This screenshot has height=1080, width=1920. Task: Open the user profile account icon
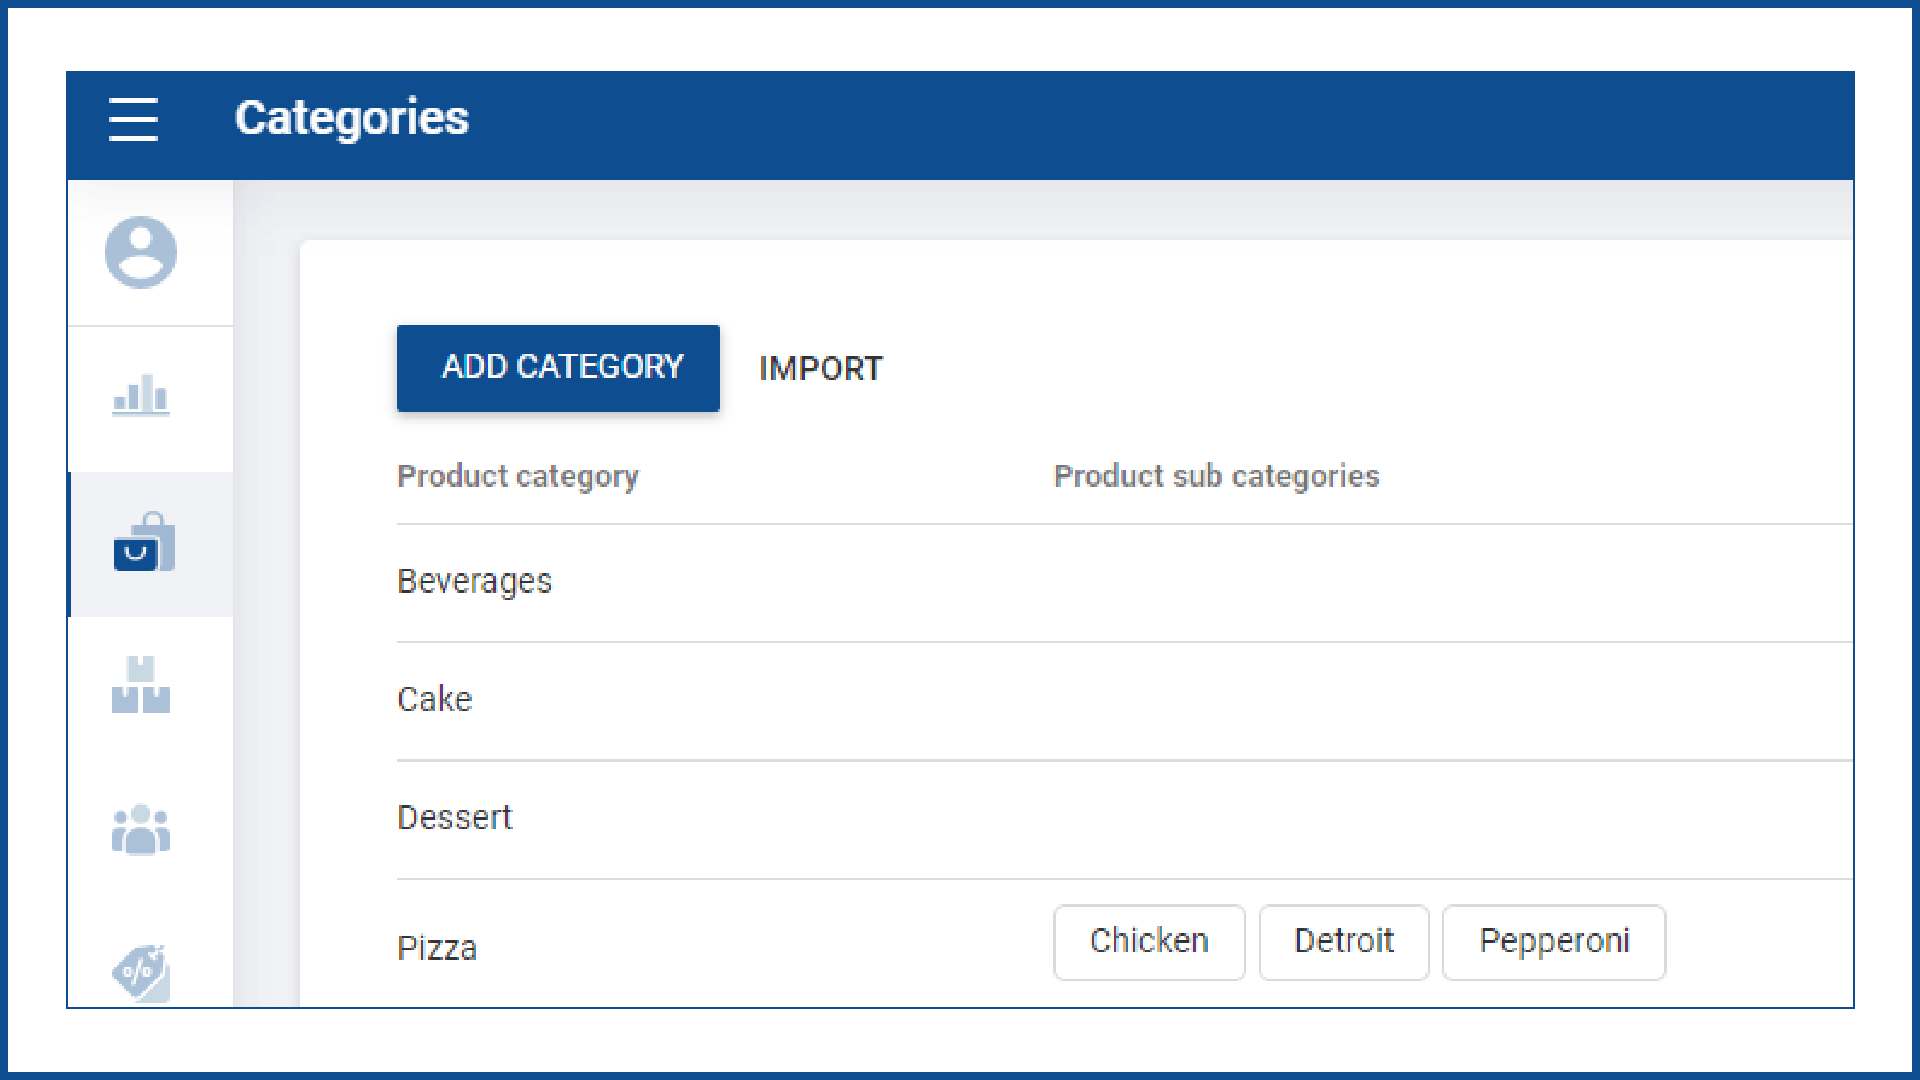(x=141, y=252)
